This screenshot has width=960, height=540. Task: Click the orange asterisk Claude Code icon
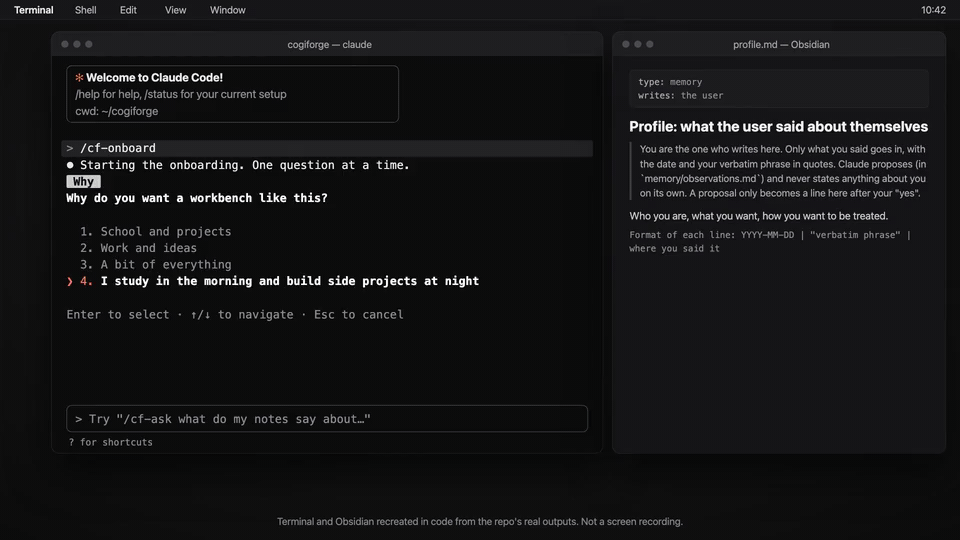point(79,78)
